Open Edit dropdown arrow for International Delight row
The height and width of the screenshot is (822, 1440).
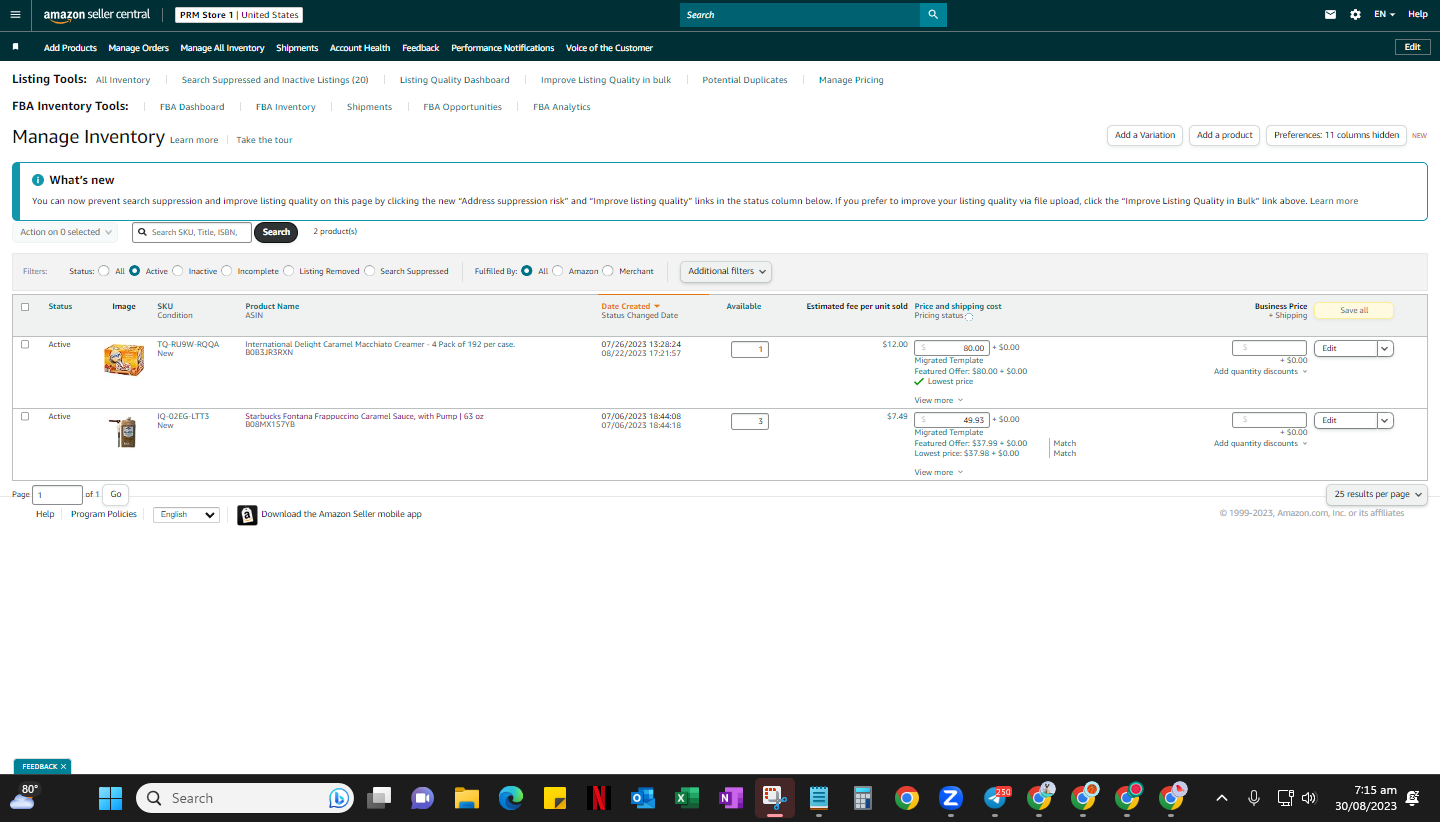tap(1385, 348)
